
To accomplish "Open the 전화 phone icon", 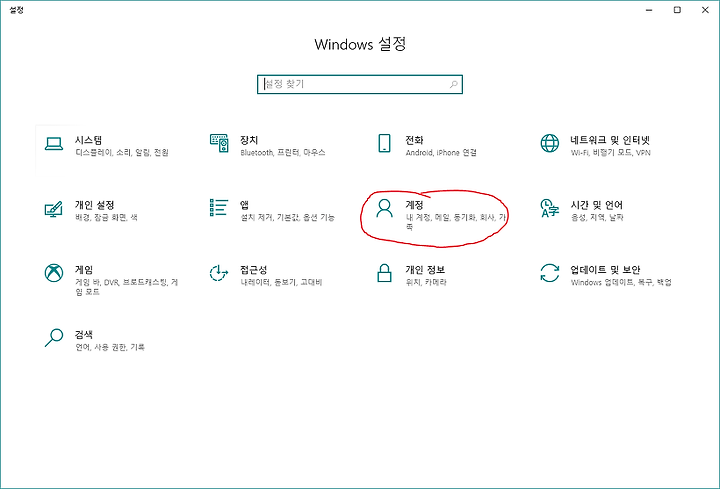I will pos(384,143).
